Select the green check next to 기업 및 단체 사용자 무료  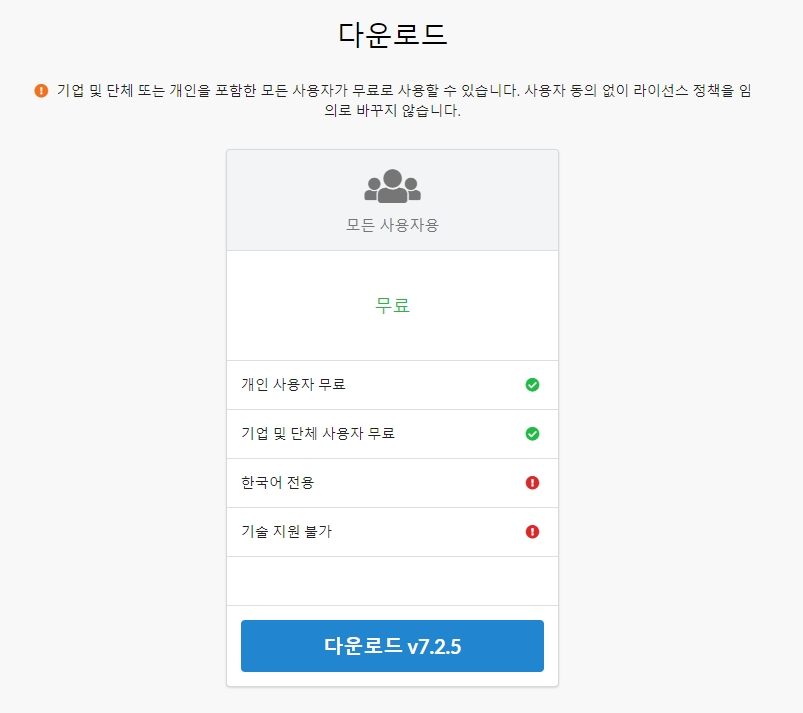tap(531, 433)
